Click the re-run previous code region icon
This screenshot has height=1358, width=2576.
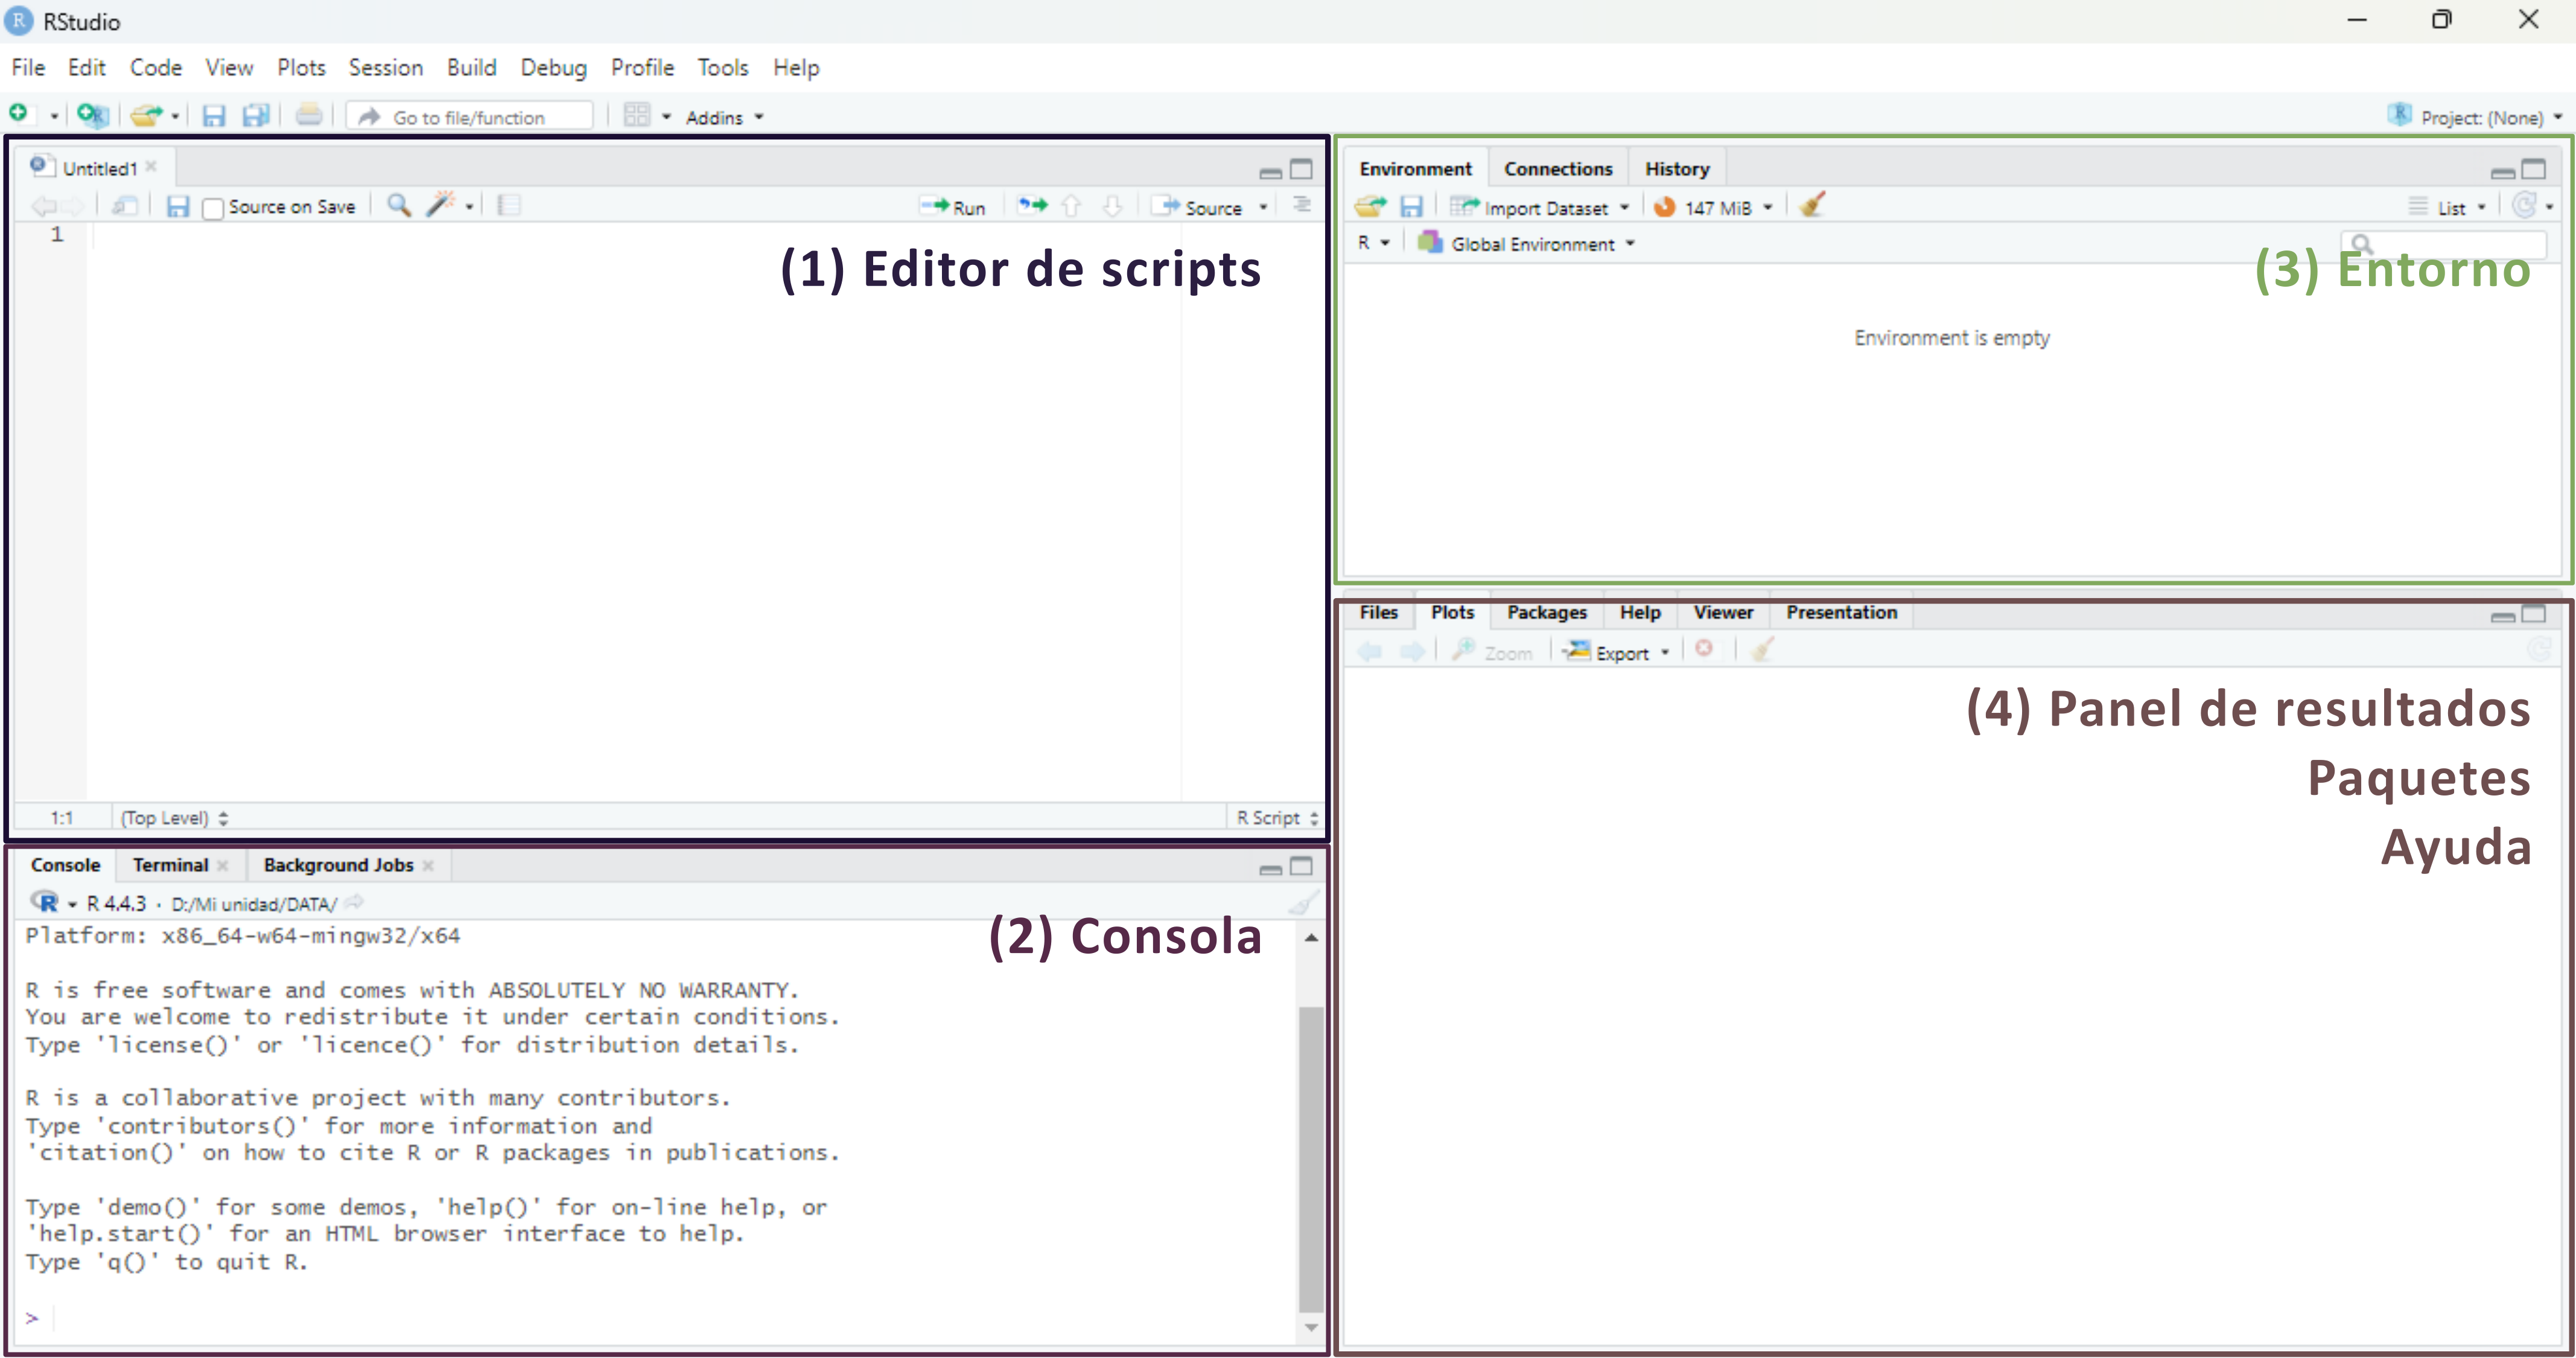tap(1032, 206)
